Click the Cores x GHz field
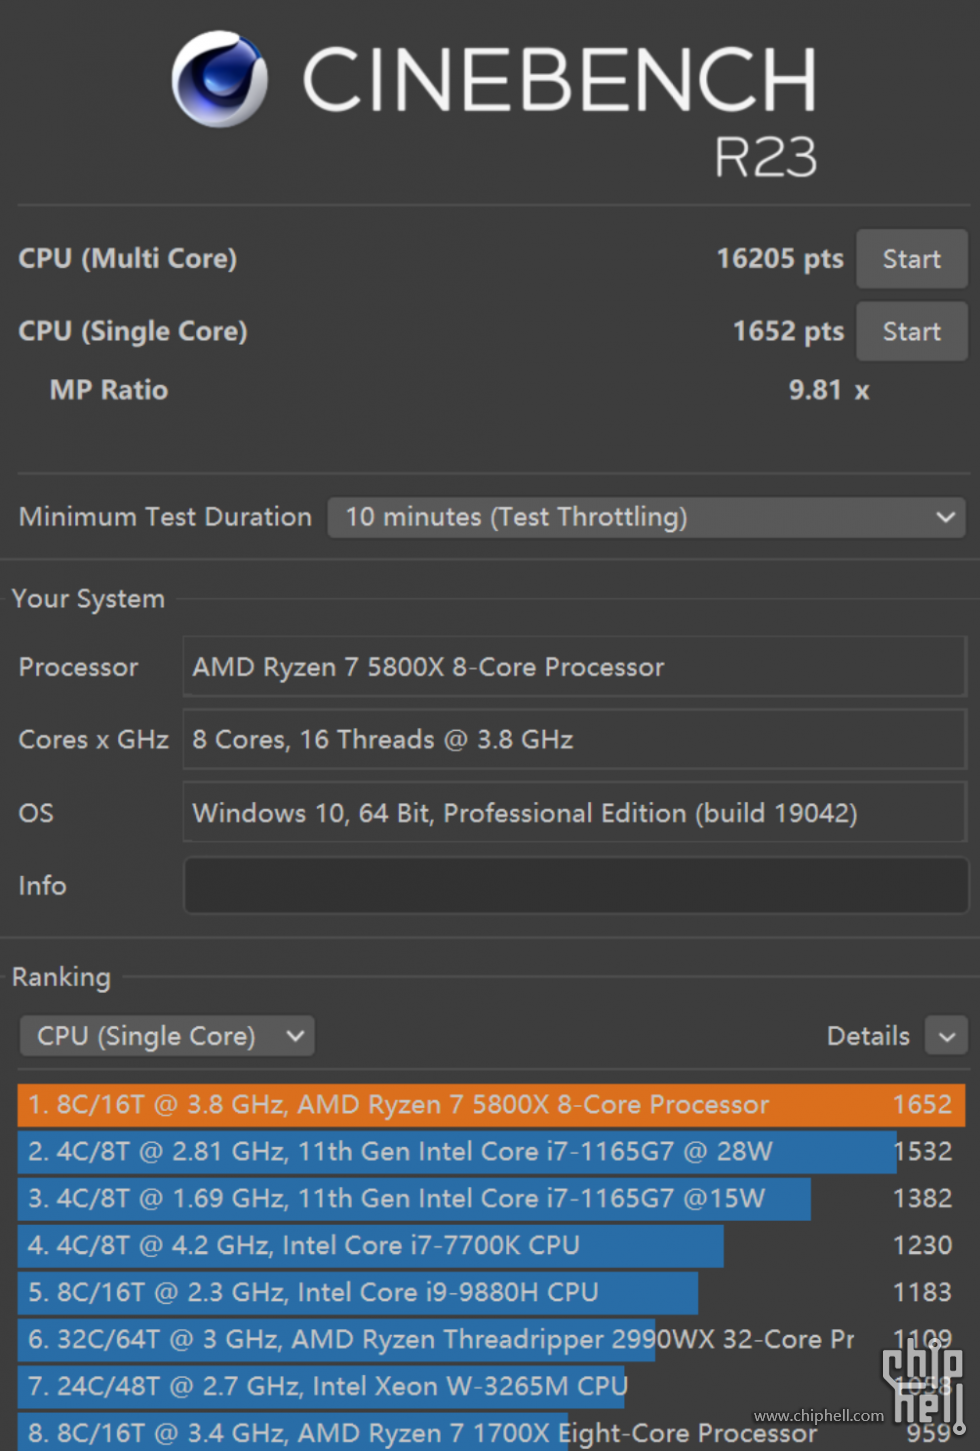Viewport: 980px width, 1451px height. [573, 739]
